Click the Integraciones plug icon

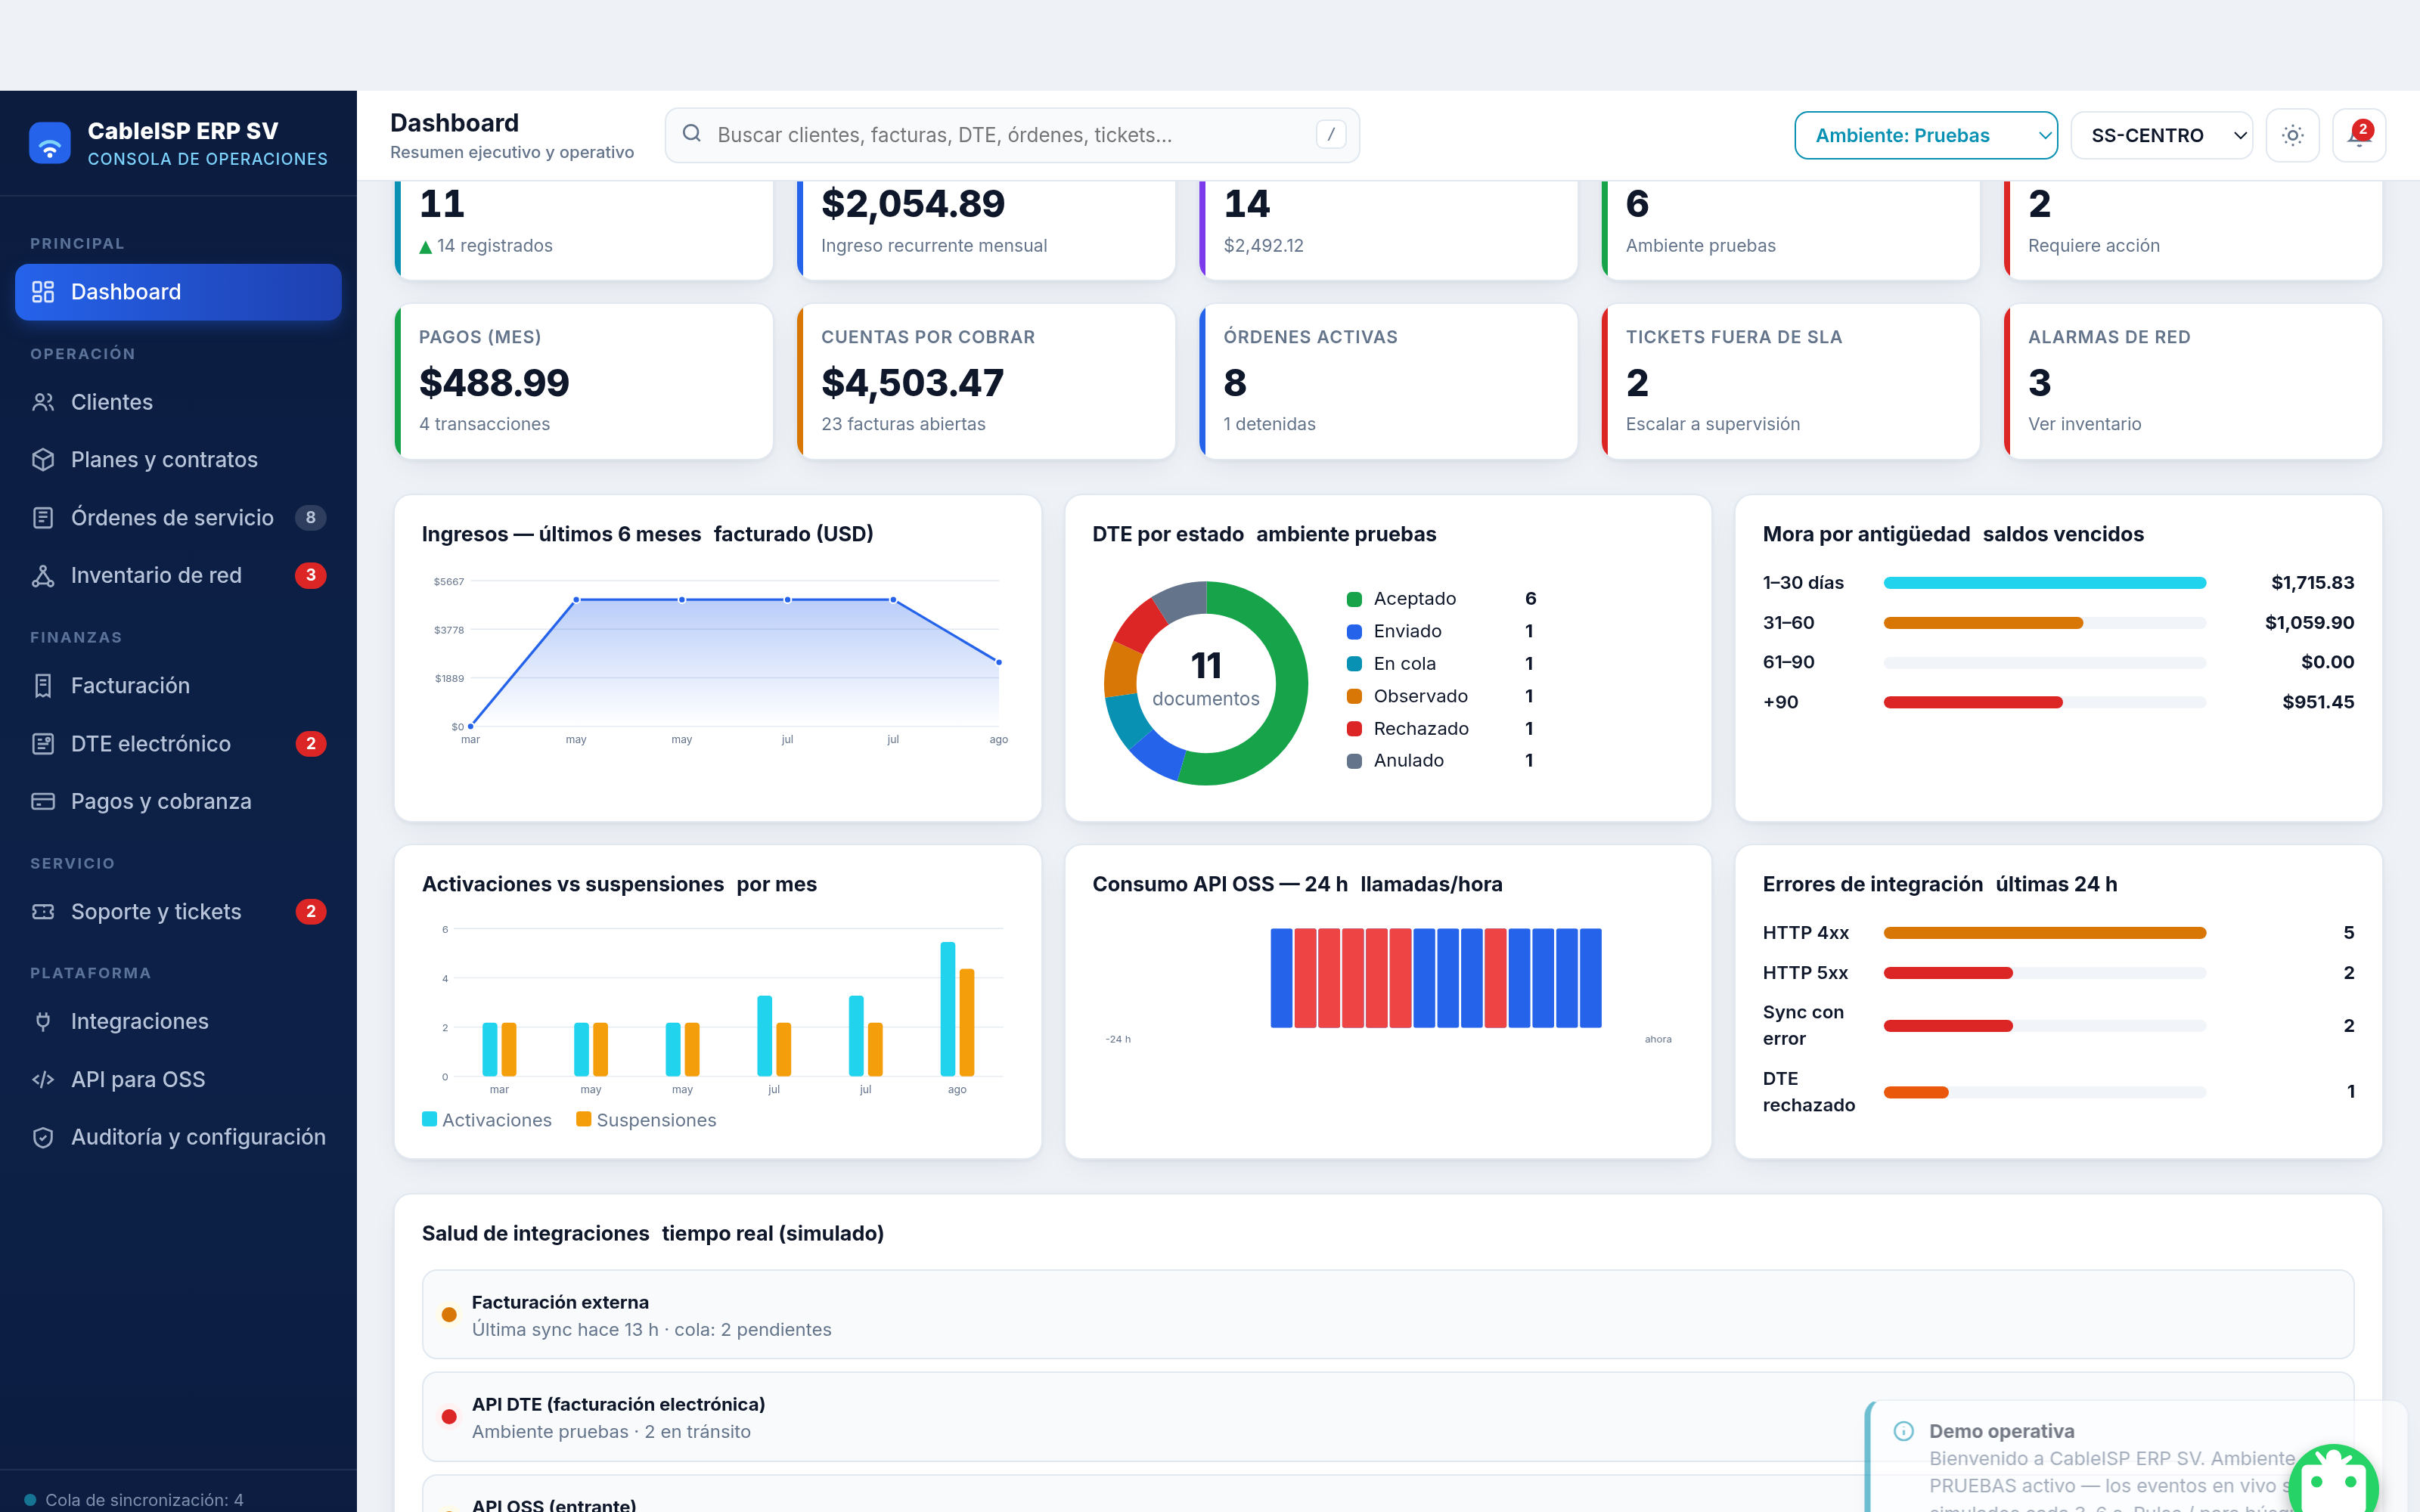[43, 1022]
